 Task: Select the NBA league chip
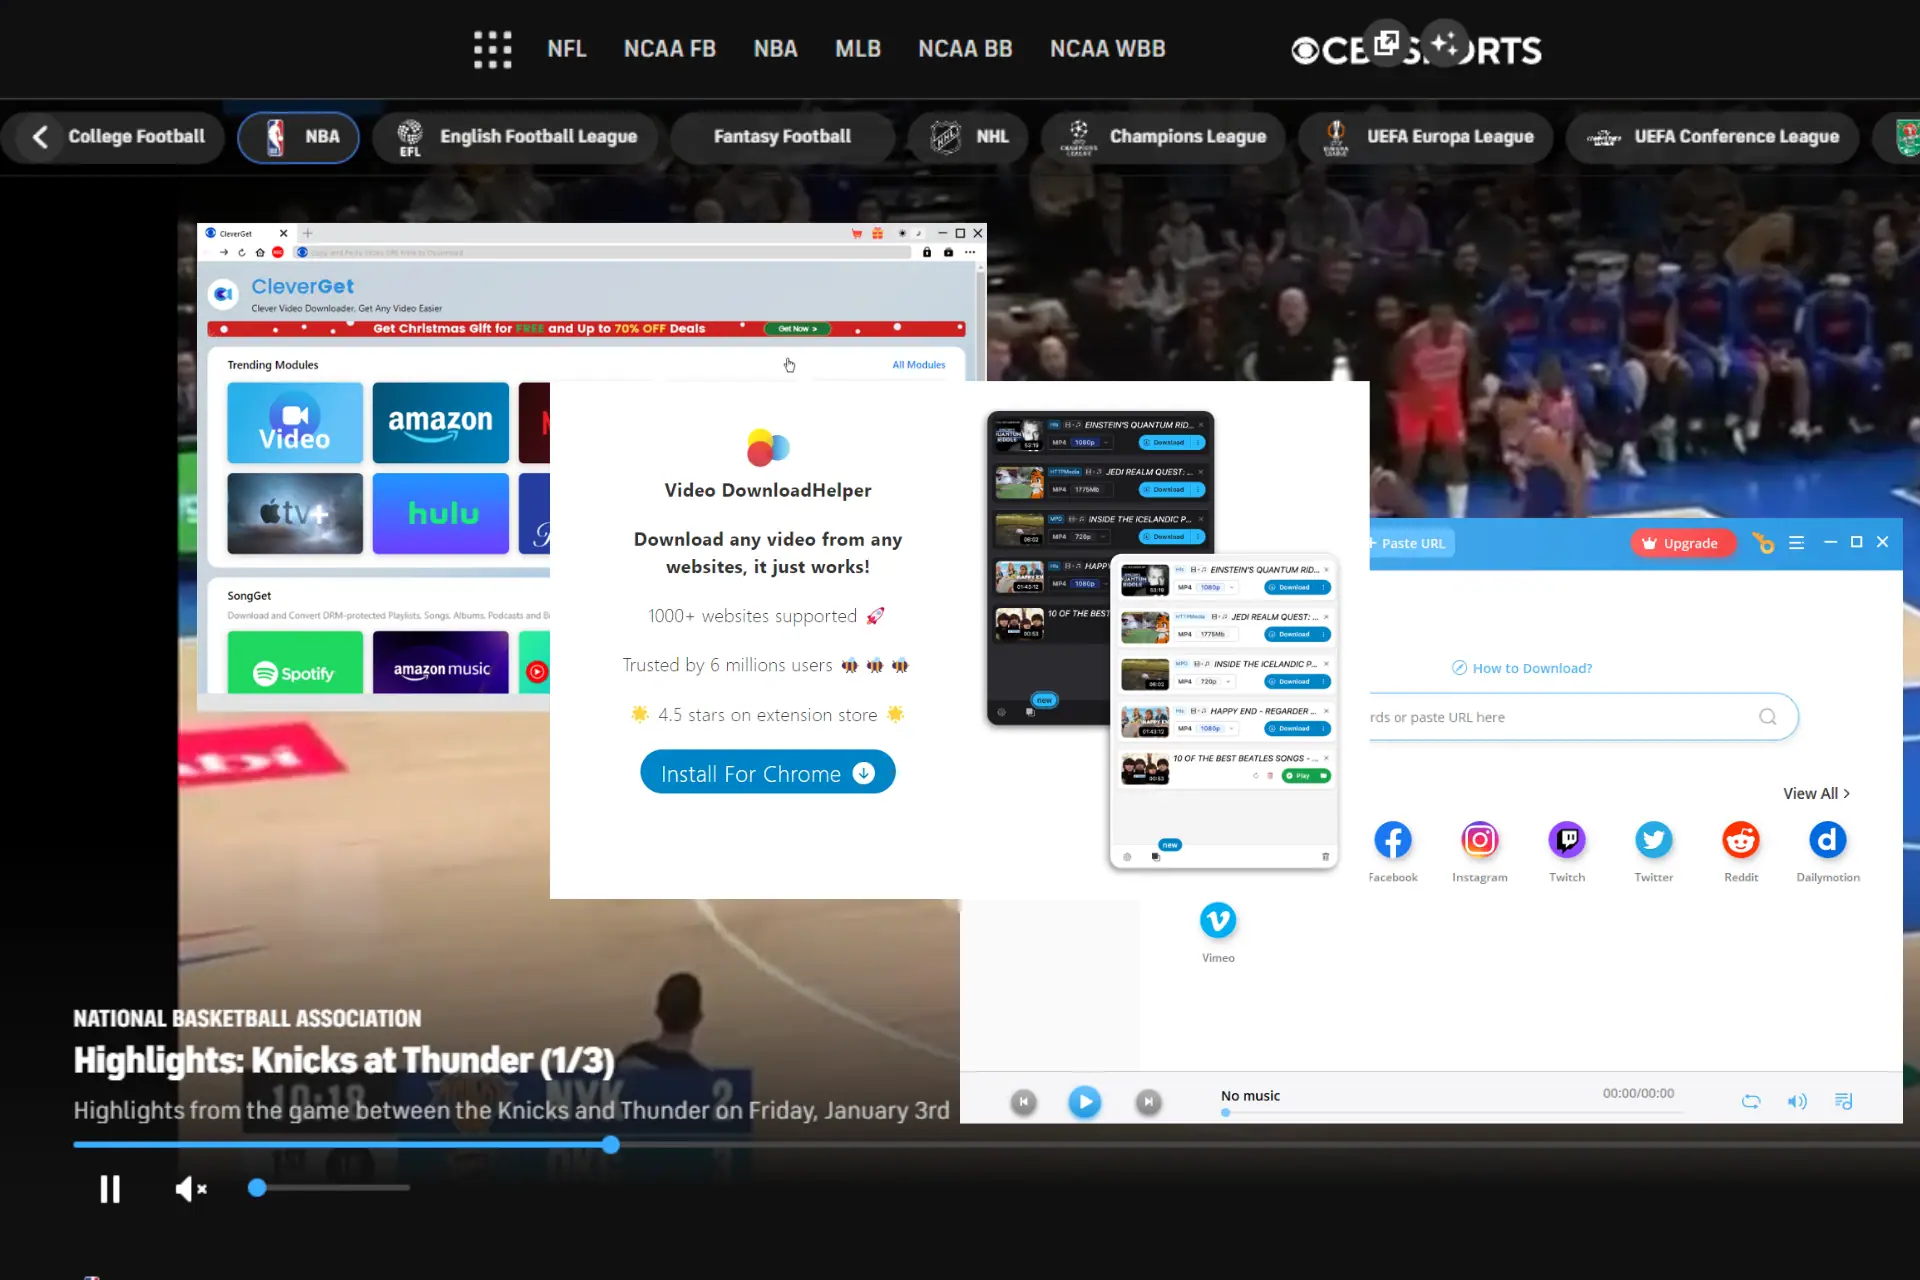tap(298, 137)
